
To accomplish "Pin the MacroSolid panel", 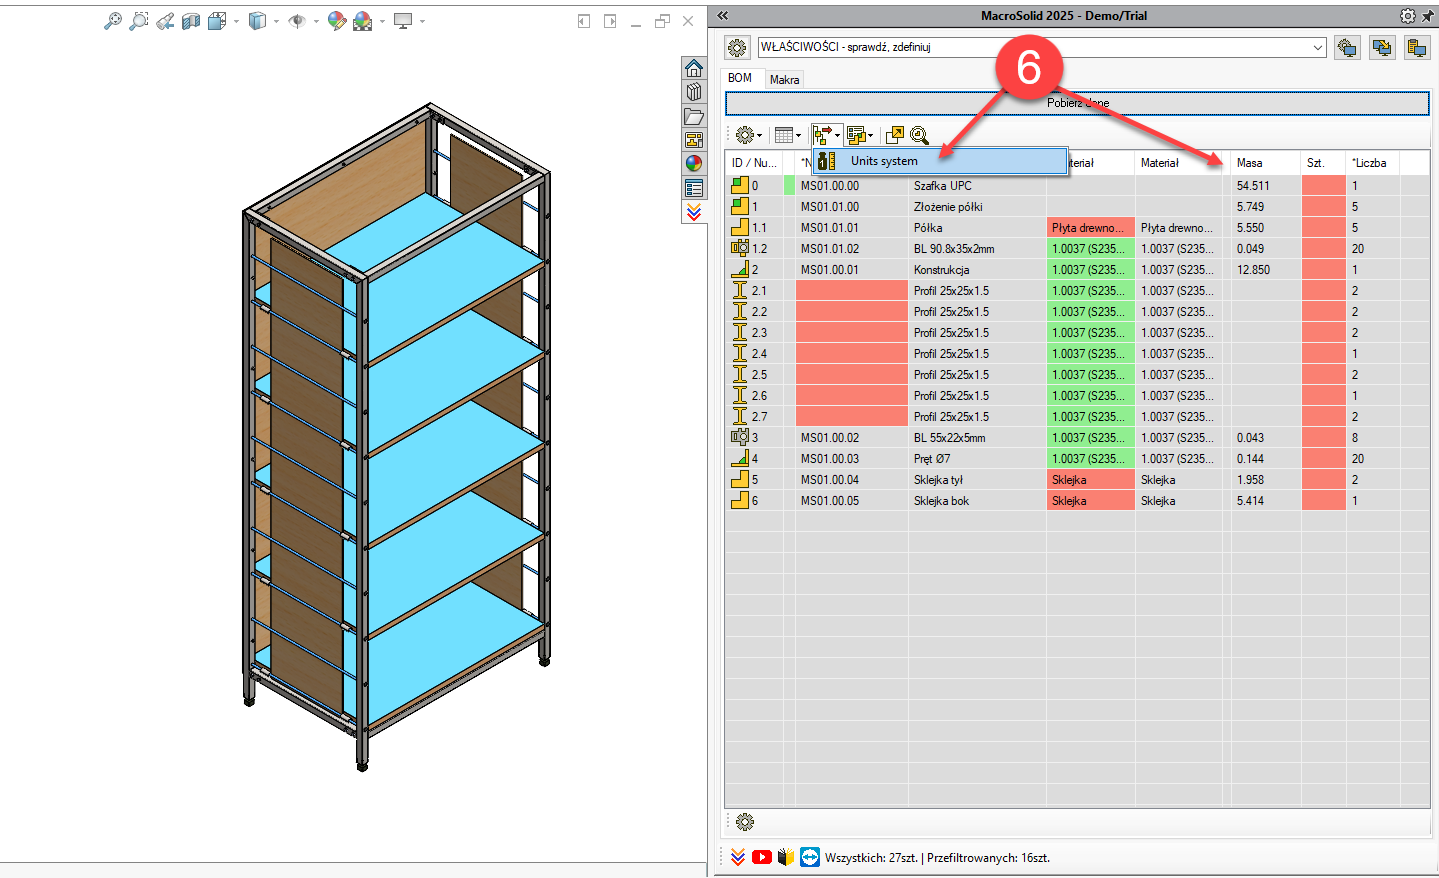I will (x=1428, y=16).
